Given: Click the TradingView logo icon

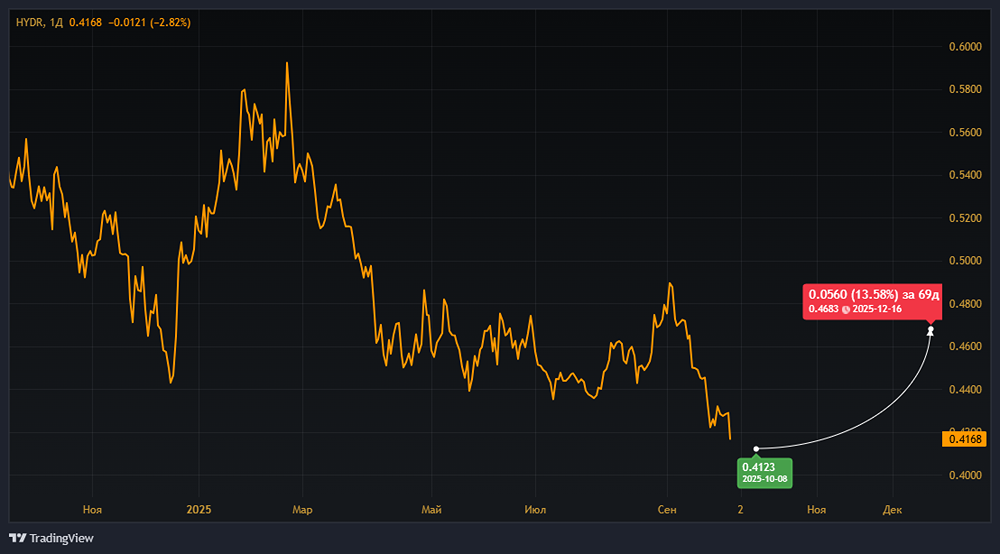Looking at the screenshot, I should pos(18,538).
